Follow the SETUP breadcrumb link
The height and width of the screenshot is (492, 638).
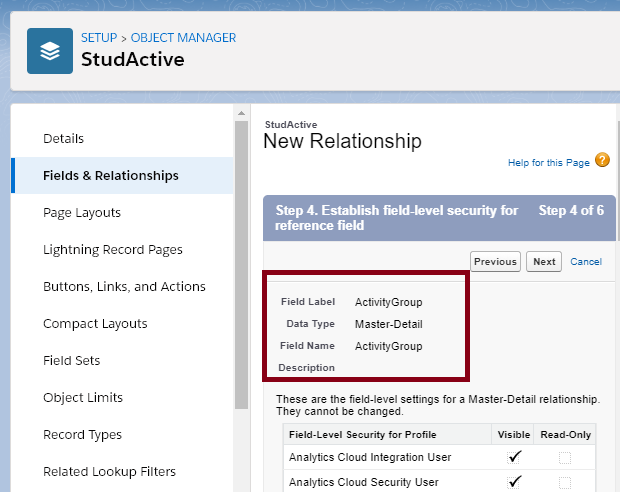pyautogui.click(x=99, y=38)
